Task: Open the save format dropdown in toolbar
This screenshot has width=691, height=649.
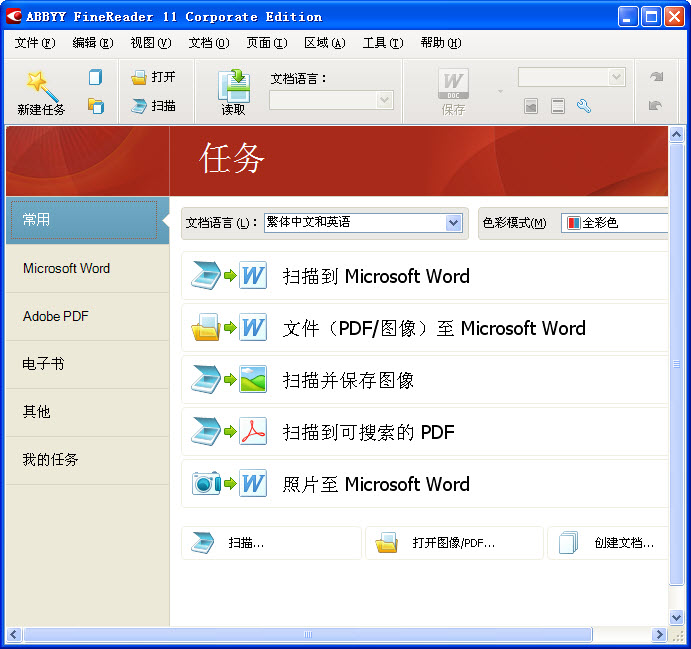Action: tap(572, 77)
